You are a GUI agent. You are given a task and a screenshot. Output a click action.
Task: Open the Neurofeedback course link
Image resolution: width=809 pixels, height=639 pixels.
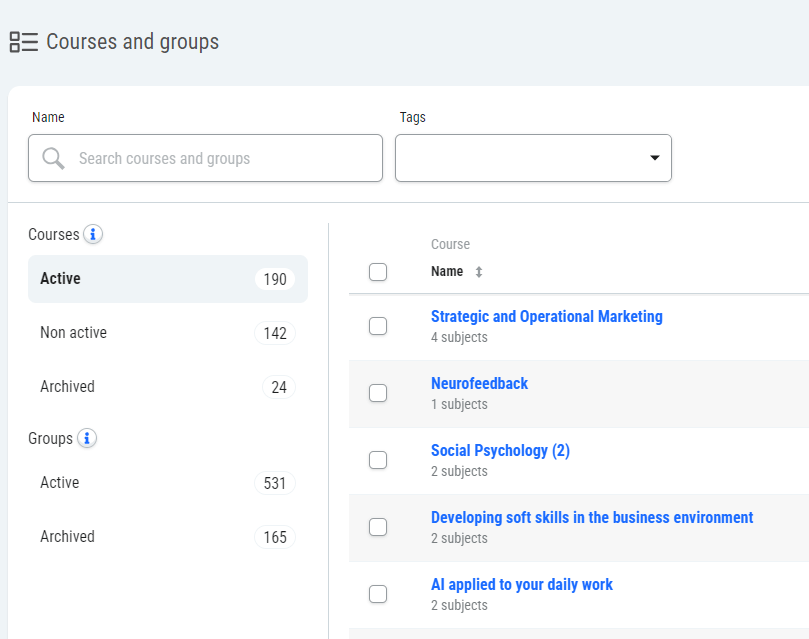tap(479, 384)
